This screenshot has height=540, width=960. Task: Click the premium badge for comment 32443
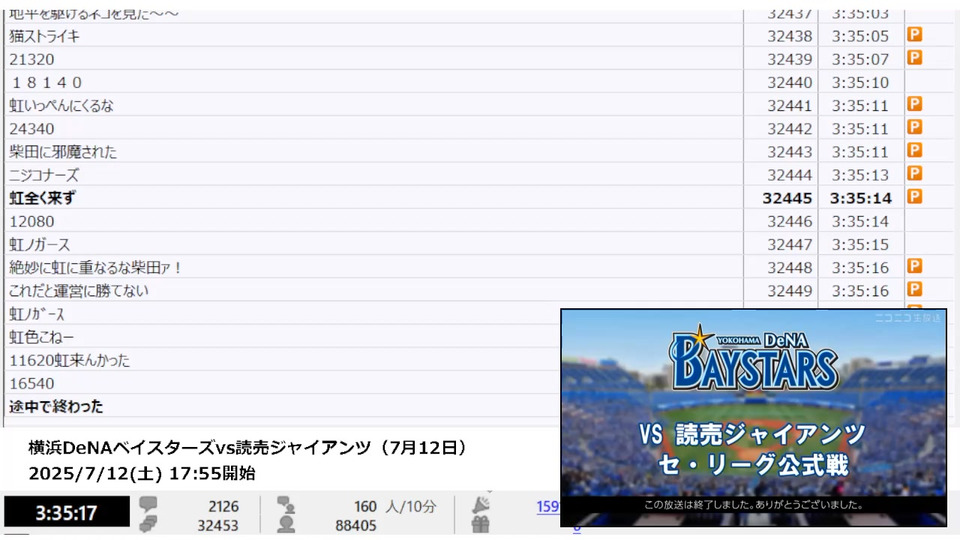tap(914, 151)
